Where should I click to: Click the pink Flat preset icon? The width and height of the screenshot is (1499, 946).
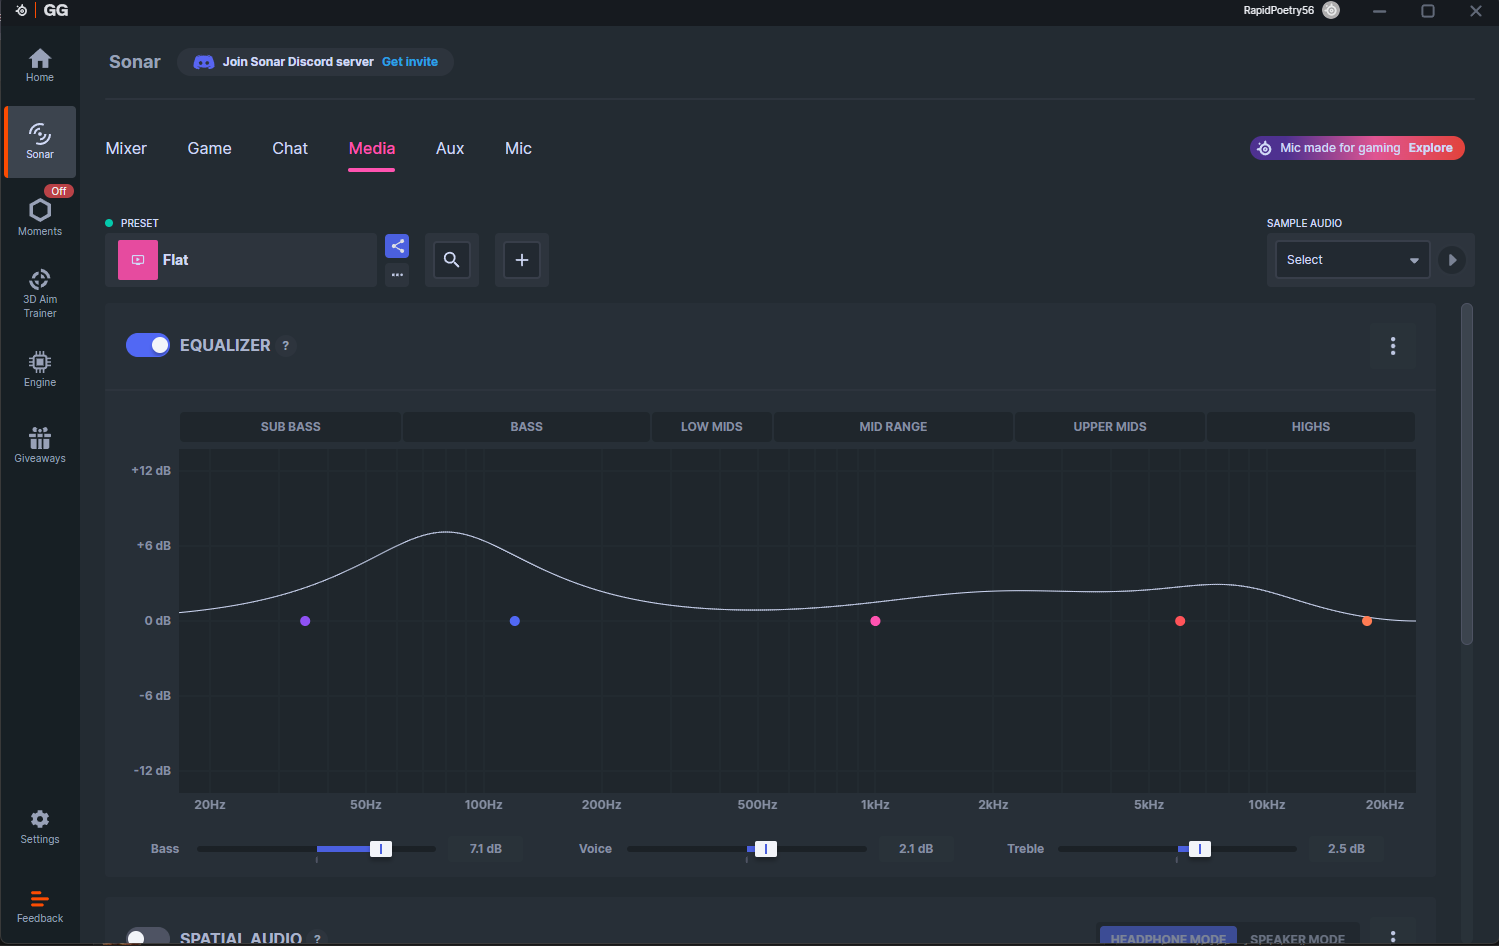pyautogui.click(x=138, y=260)
